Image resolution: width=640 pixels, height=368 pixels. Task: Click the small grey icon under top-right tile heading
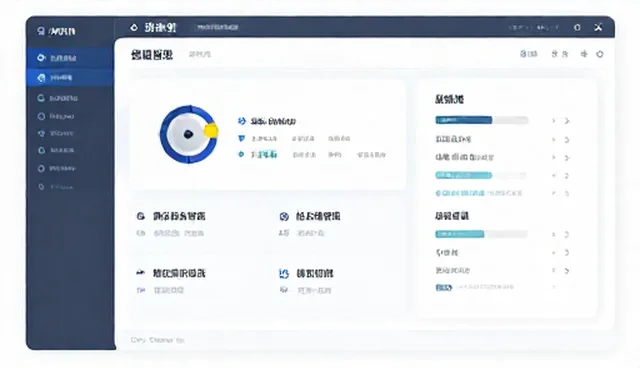point(284,233)
